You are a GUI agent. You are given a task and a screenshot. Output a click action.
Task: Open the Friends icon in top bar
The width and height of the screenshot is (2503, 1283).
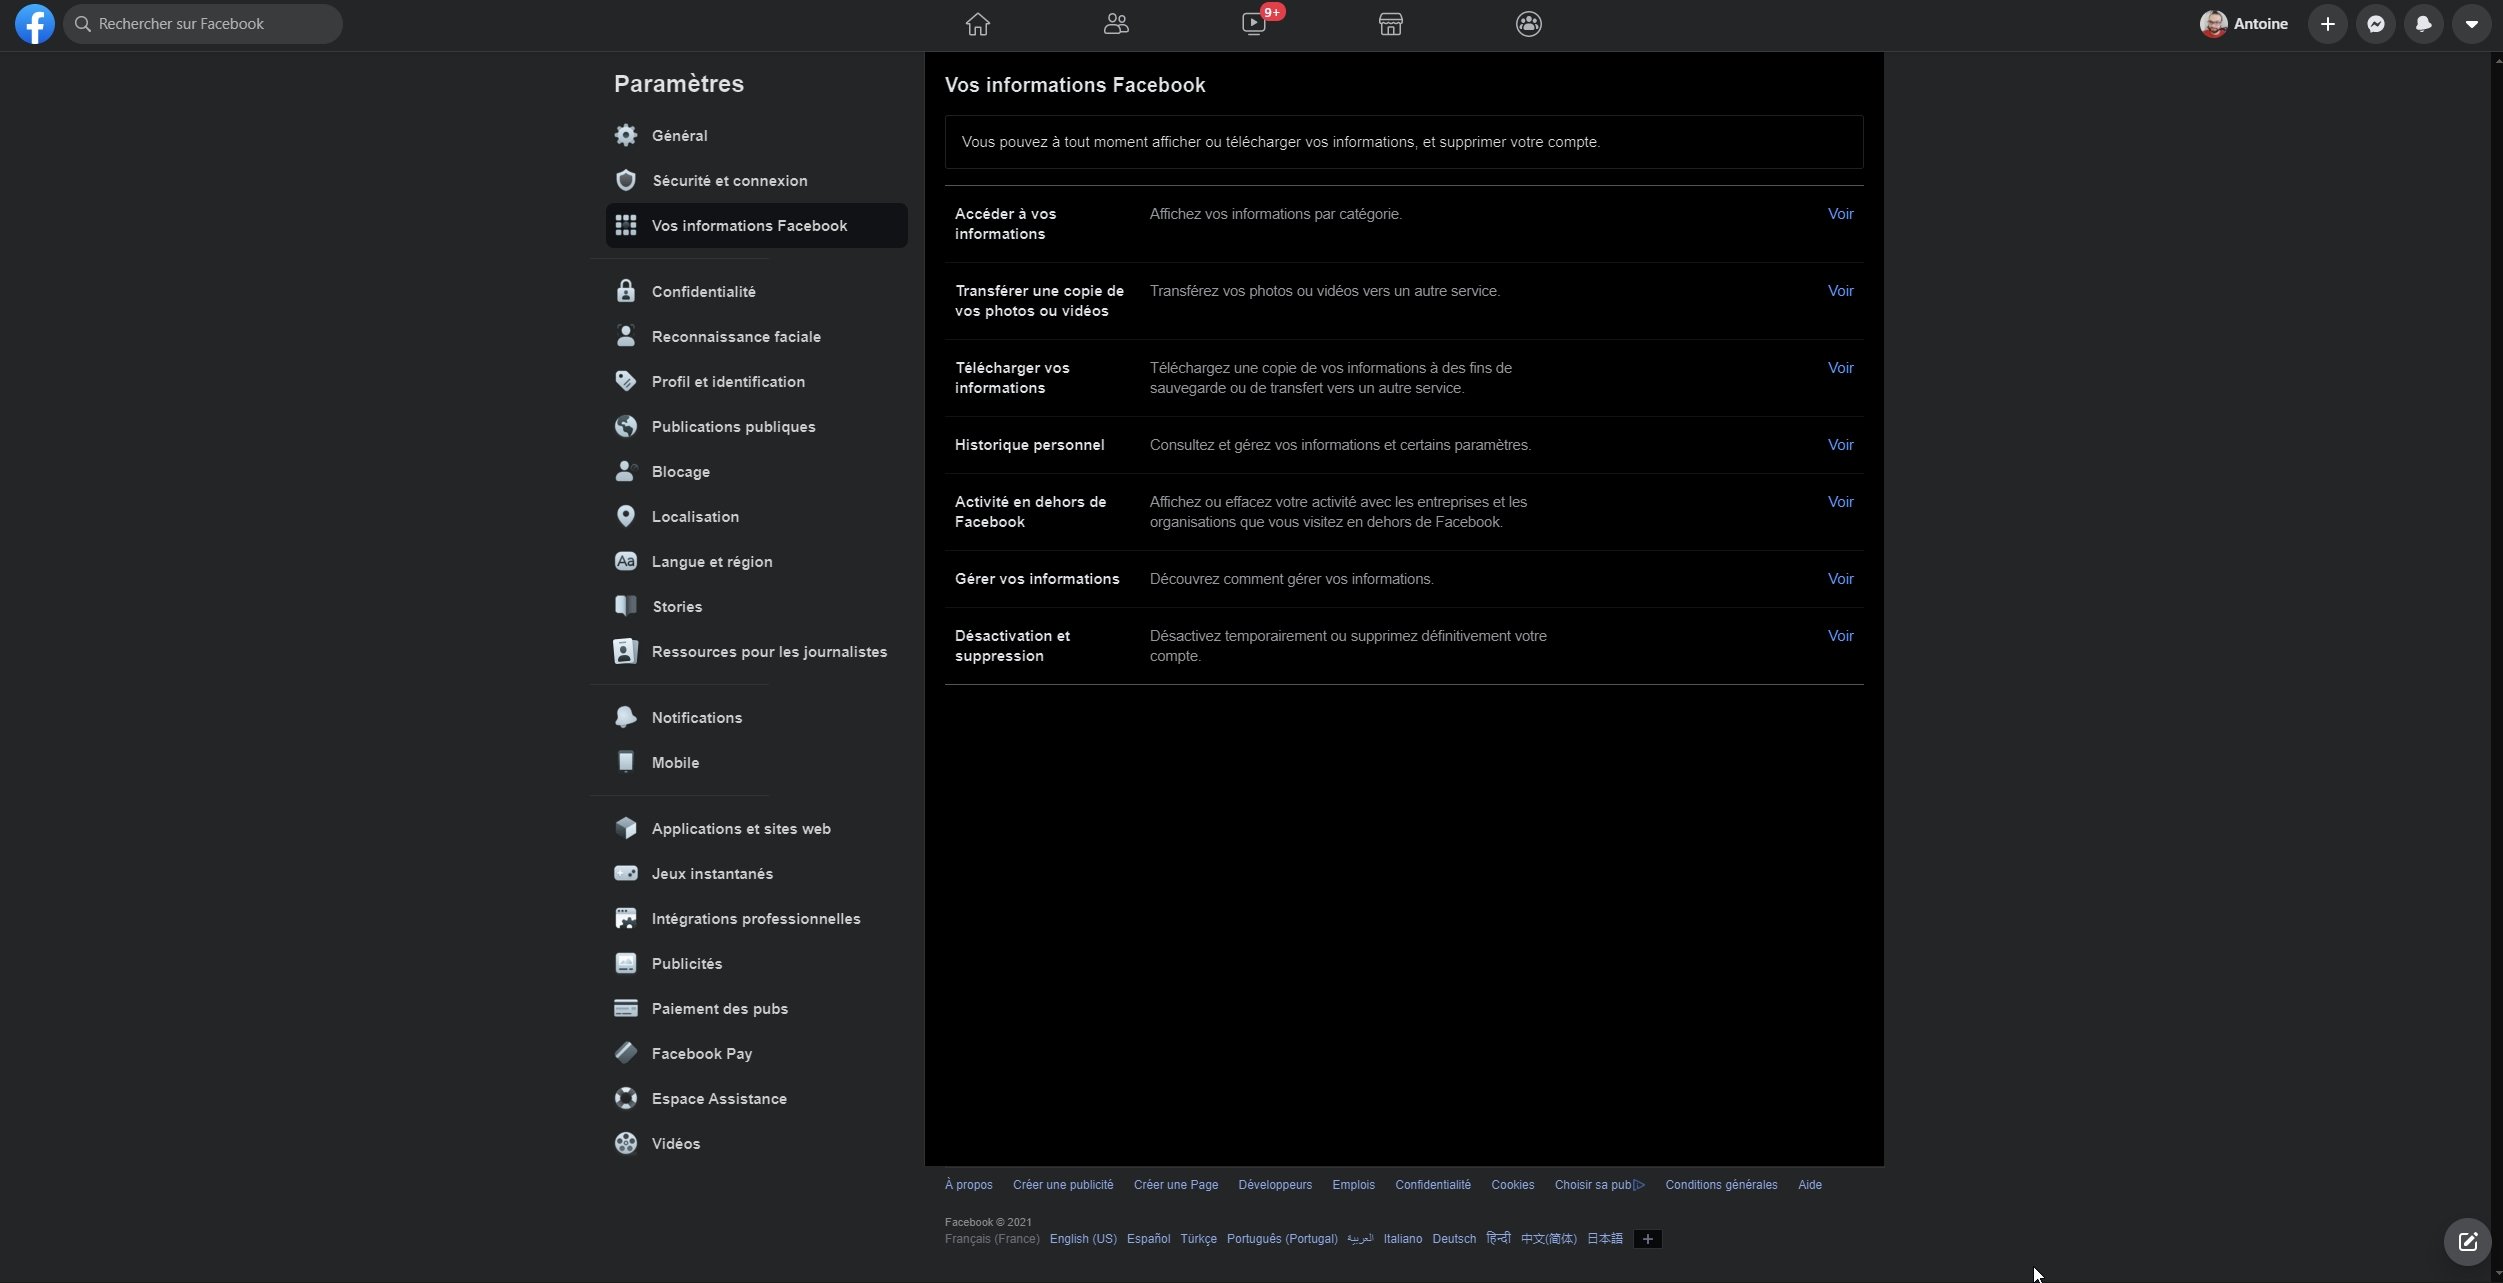1115,24
